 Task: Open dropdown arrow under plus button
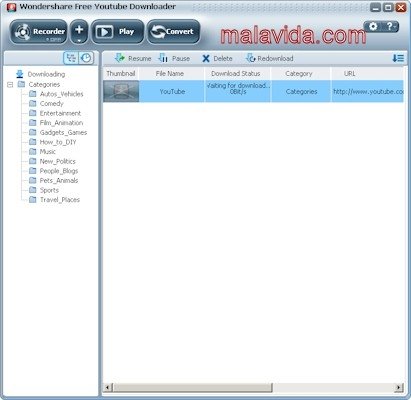pyautogui.click(x=79, y=41)
